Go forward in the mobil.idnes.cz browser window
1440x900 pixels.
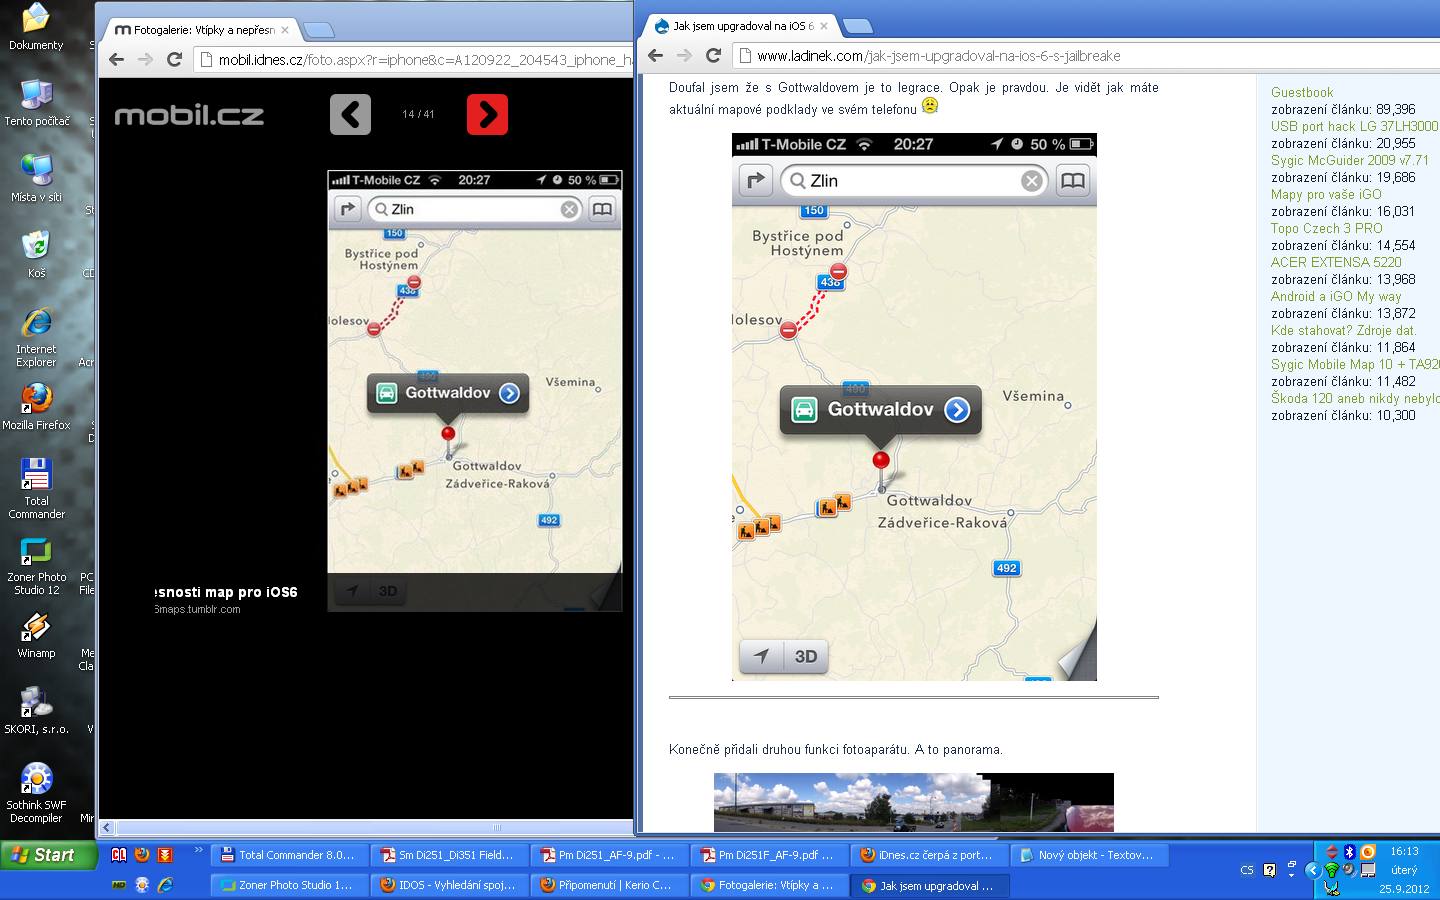[146, 59]
